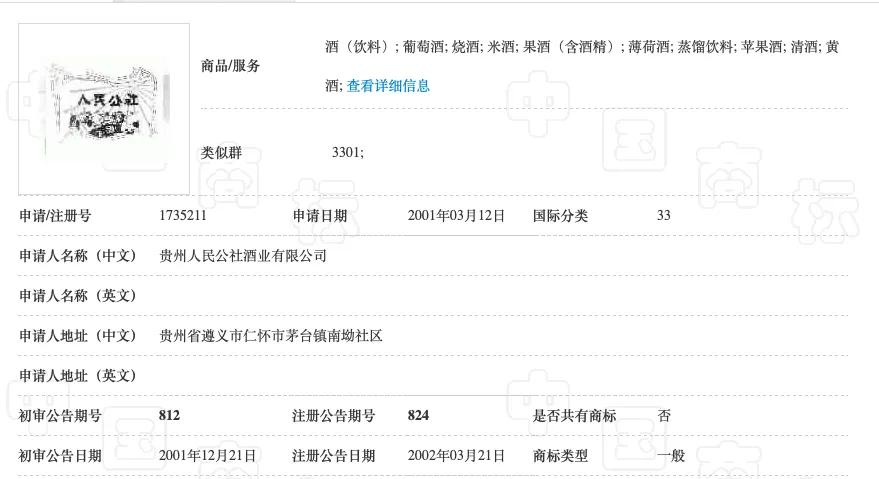Click the 商标类型 label
Screen dimensions: 879x479
(560, 455)
